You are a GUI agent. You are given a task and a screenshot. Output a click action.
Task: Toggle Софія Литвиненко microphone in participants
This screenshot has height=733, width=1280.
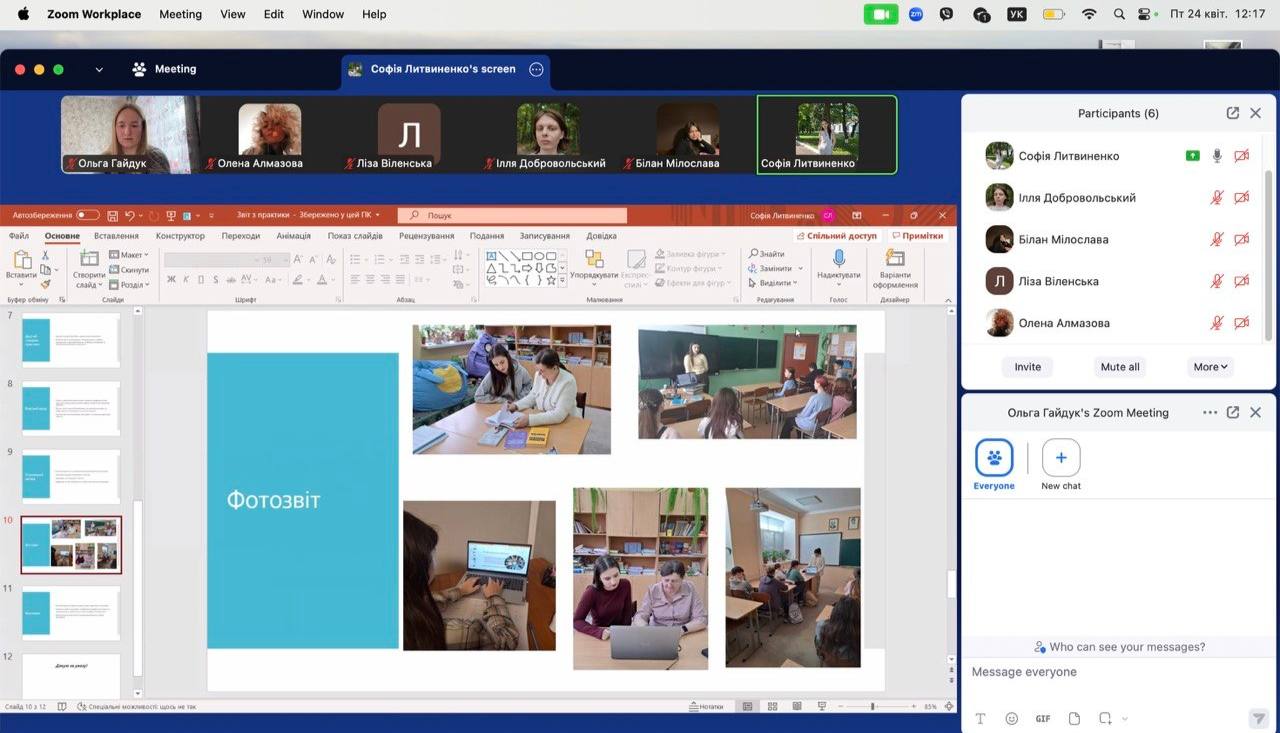(x=1217, y=156)
